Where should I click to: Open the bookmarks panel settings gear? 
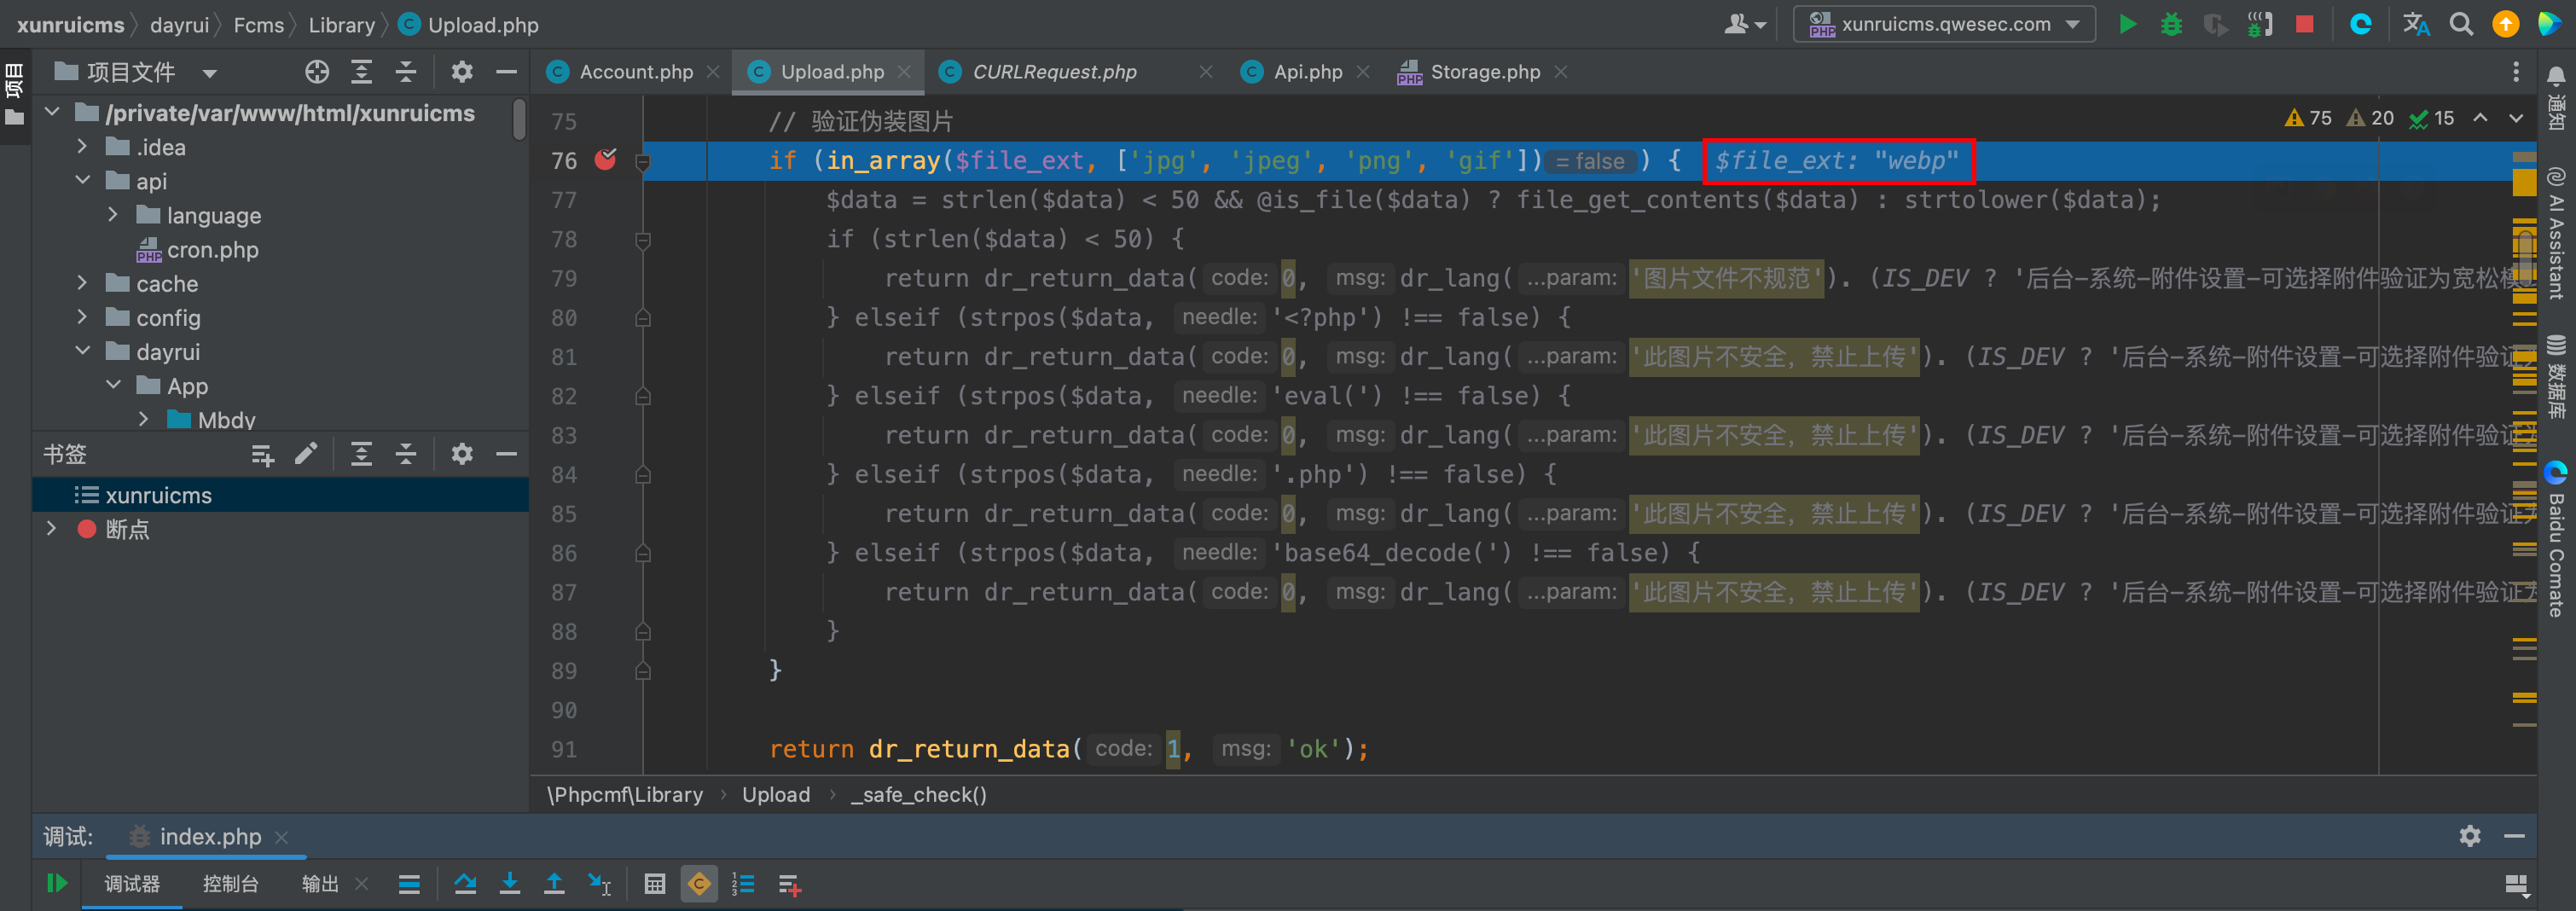[461, 454]
